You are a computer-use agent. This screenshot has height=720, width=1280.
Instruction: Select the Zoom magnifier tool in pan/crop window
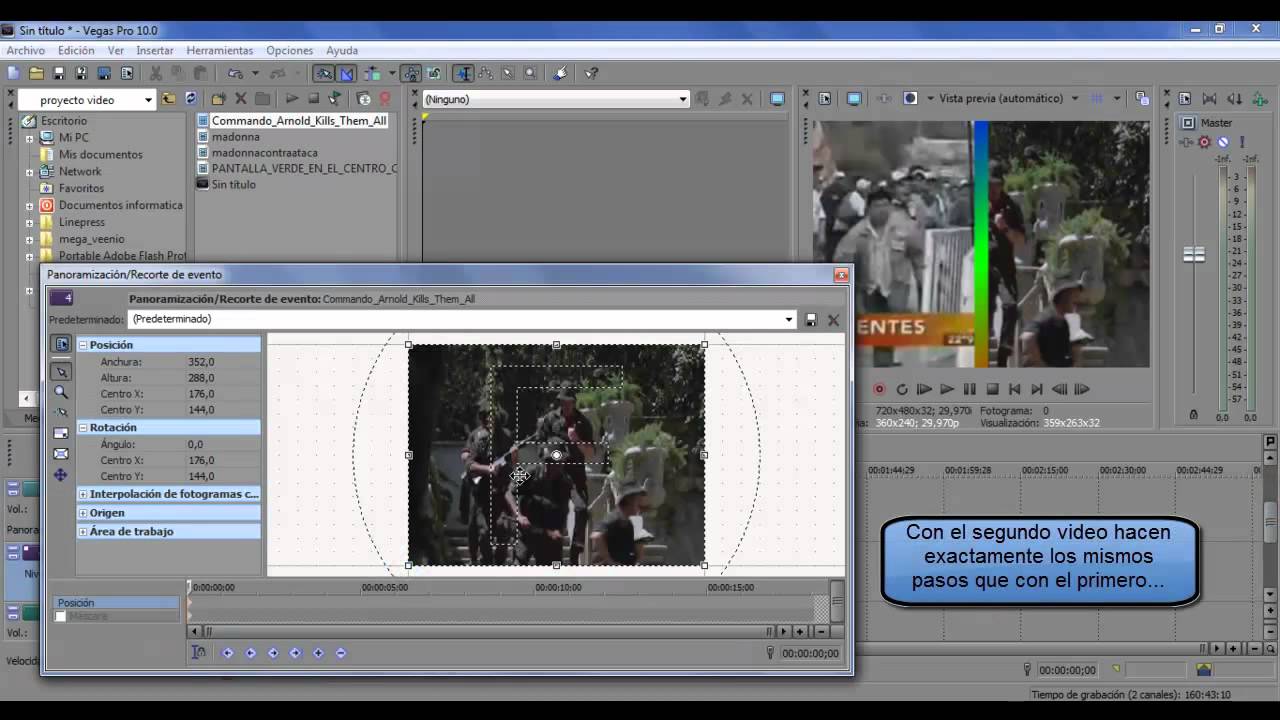61,392
